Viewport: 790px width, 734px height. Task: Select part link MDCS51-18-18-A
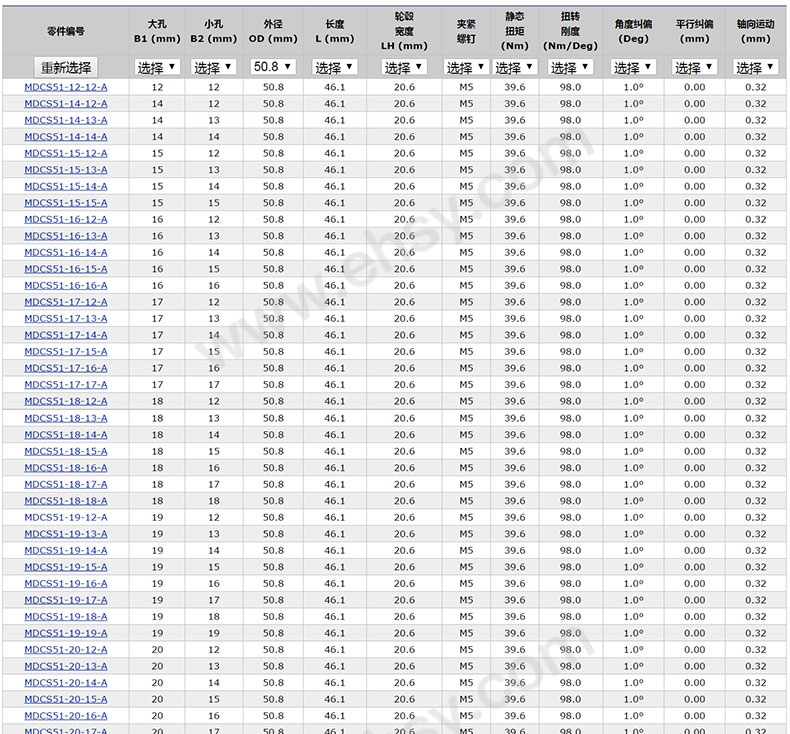tap(66, 501)
